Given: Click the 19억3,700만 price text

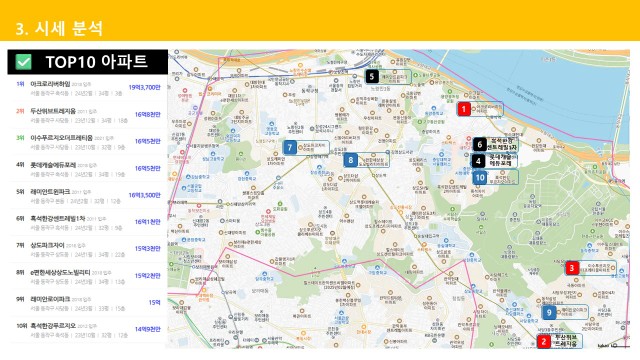Looking at the screenshot, I should click(x=144, y=87).
